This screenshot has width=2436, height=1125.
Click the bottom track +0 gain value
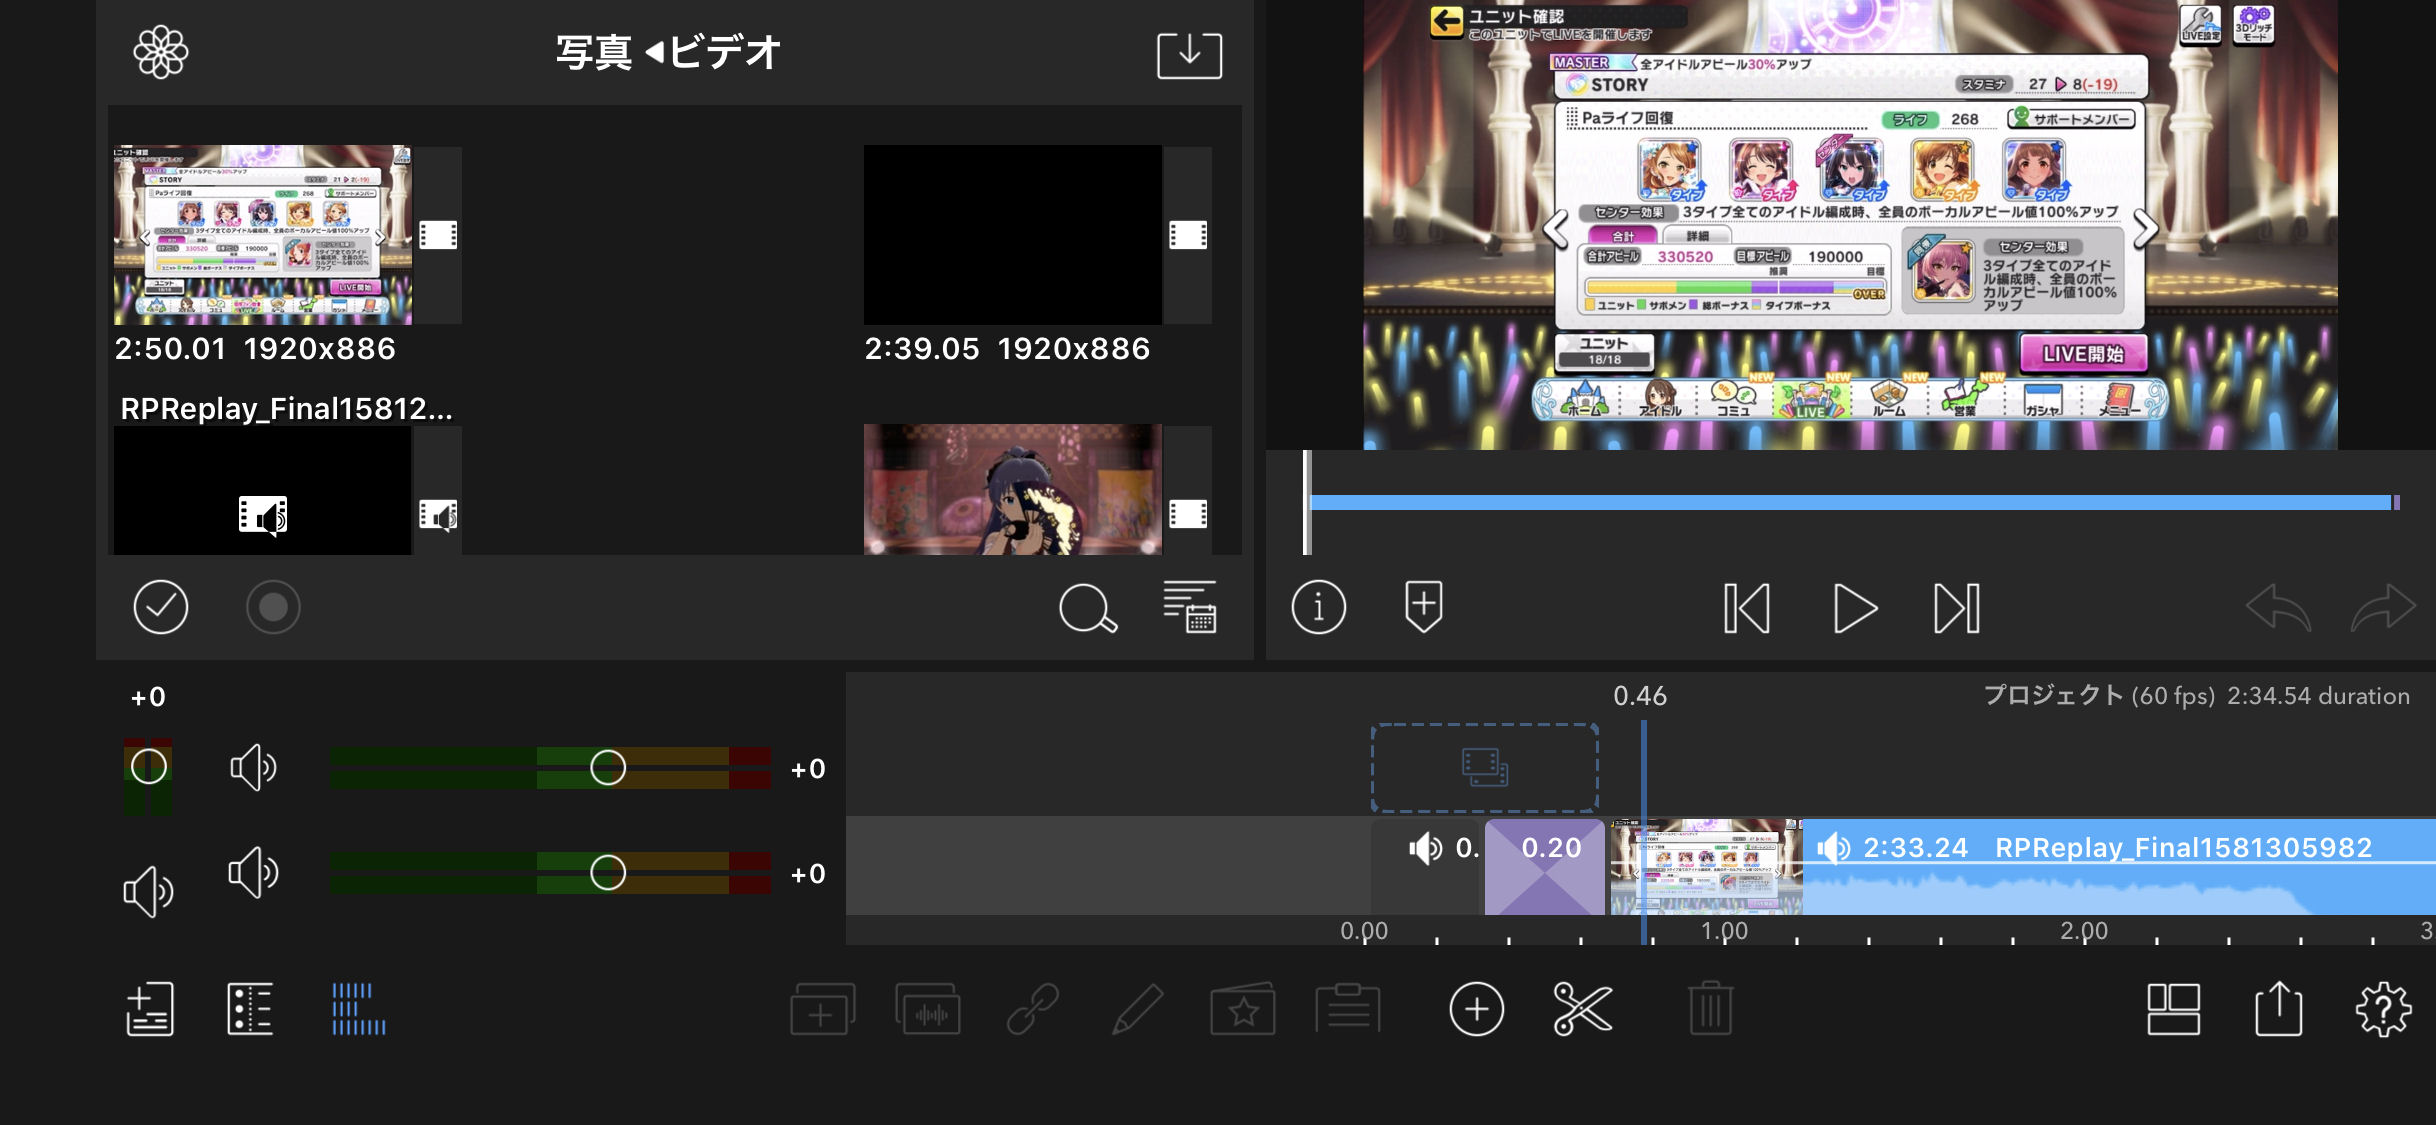pyautogui.click(x=808, y=874)
